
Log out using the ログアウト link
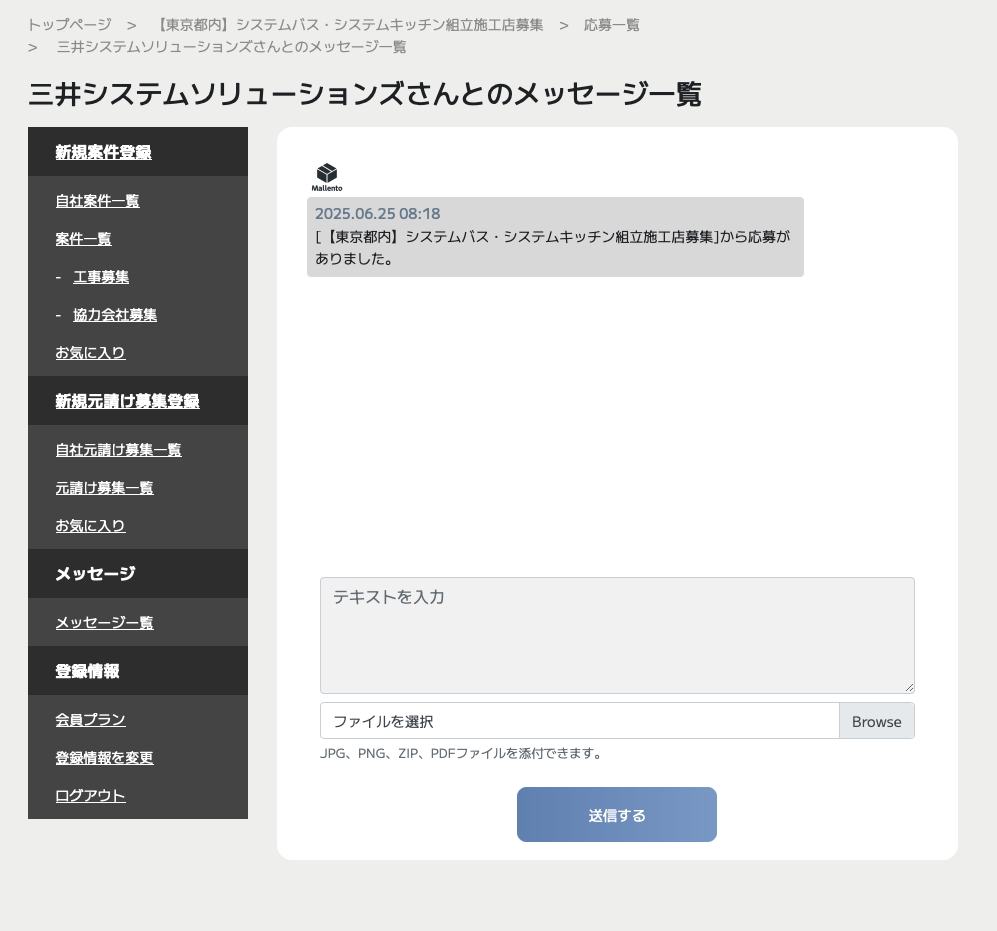click(90, 796)
